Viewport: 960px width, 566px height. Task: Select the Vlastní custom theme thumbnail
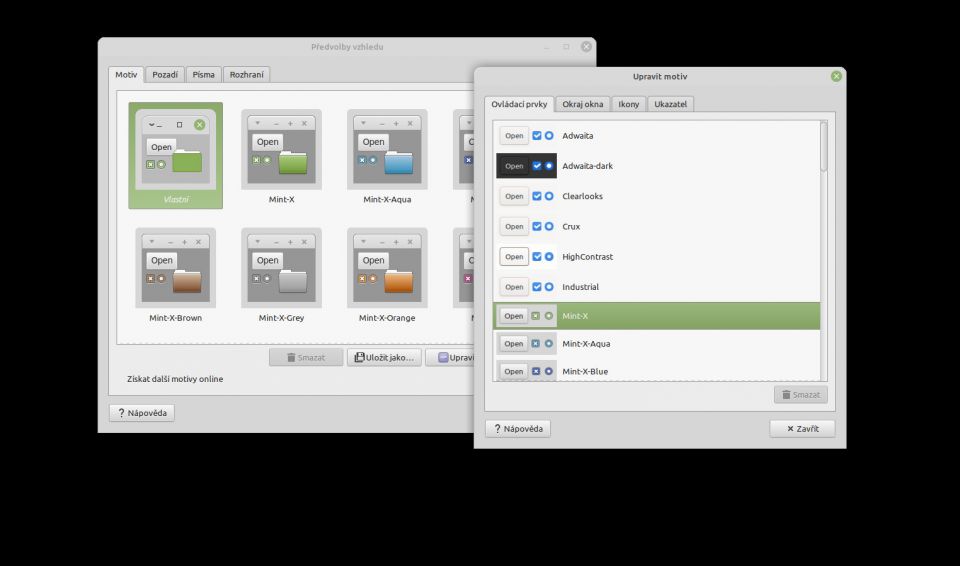click(175, 156)
